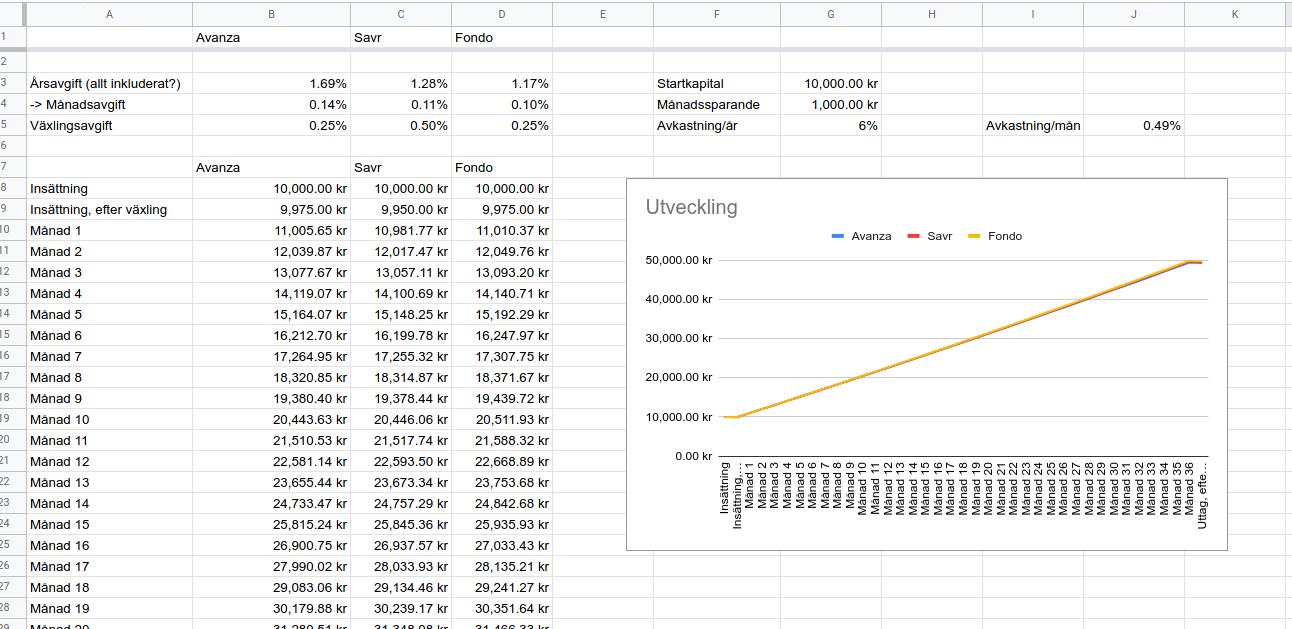Select the Månadssparande value 1,000.00 kr cell
Screen dimensions: 1292x629
pos(831,105)
